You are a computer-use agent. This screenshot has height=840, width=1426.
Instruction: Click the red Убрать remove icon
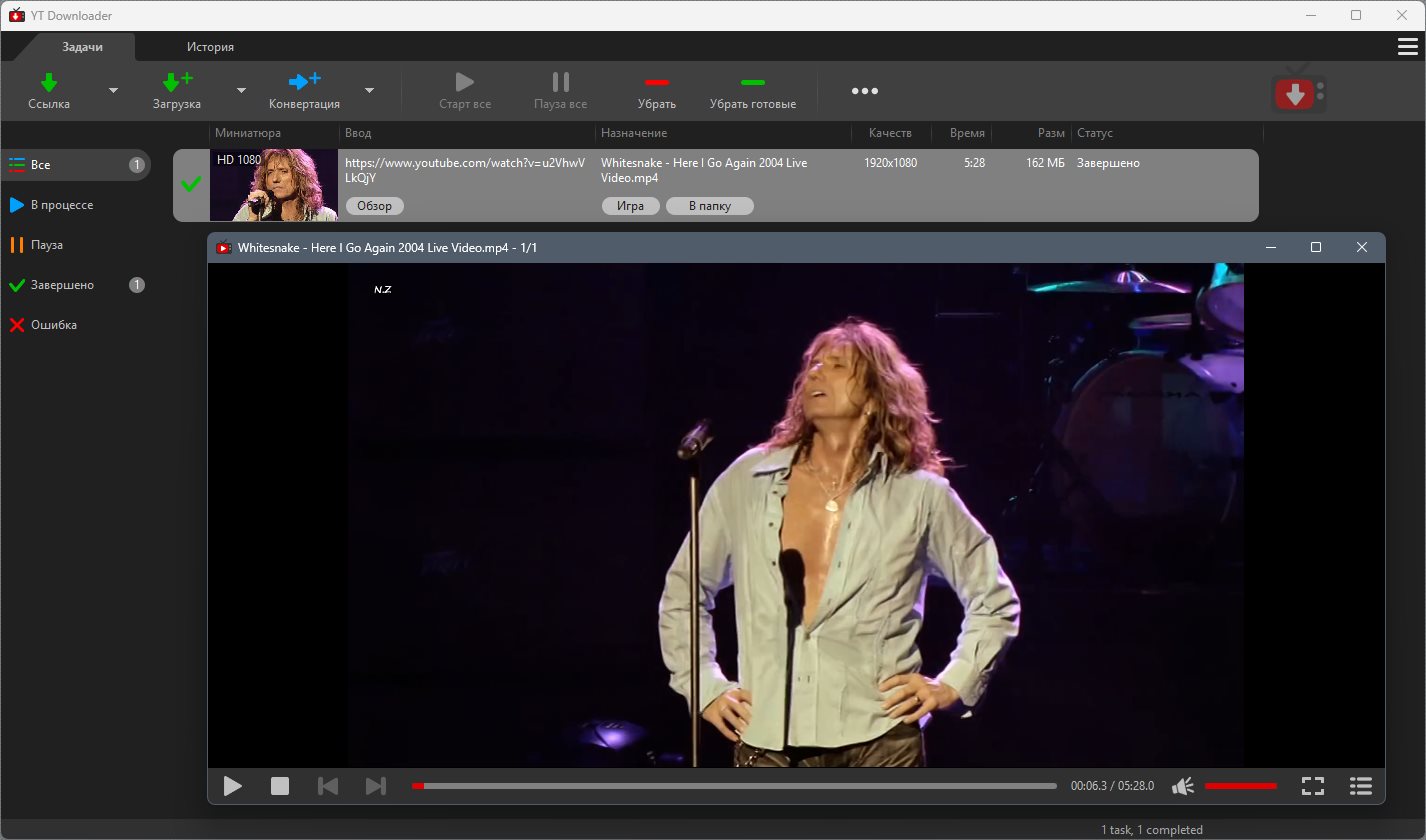[657, 82]
